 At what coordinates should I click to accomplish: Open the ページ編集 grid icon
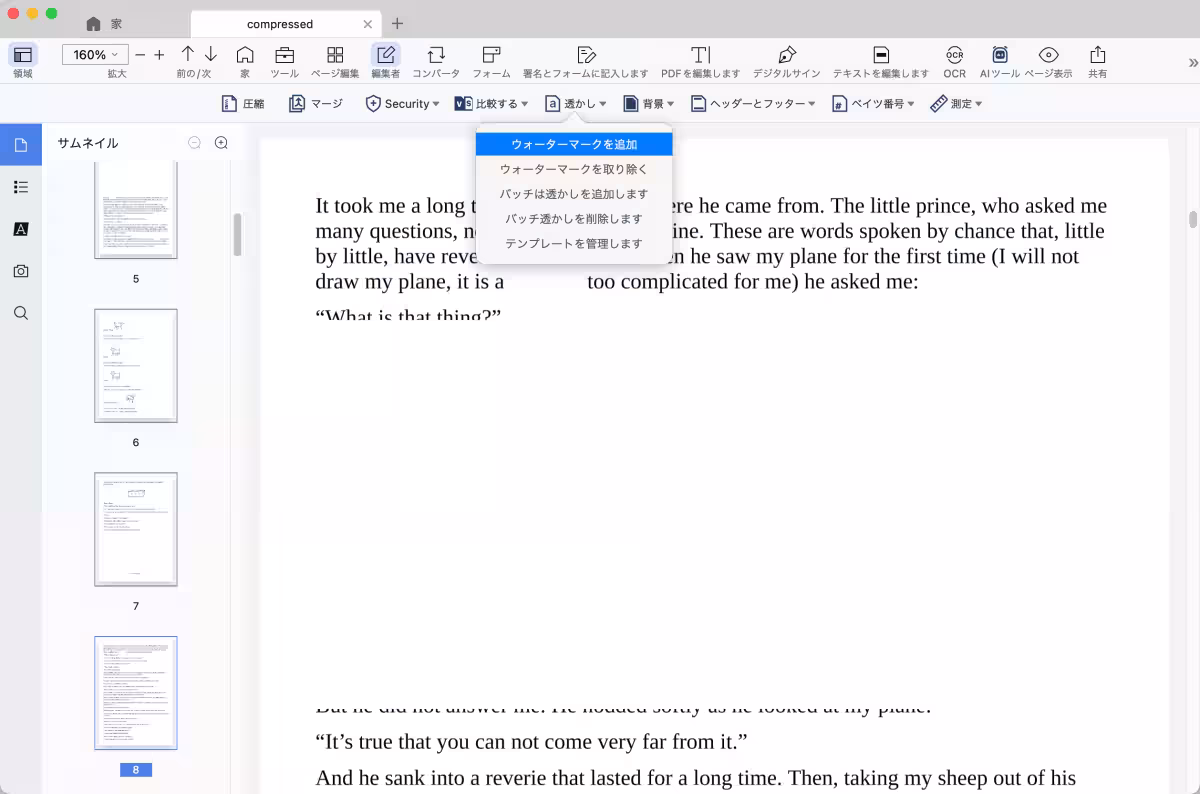[335, 55]
